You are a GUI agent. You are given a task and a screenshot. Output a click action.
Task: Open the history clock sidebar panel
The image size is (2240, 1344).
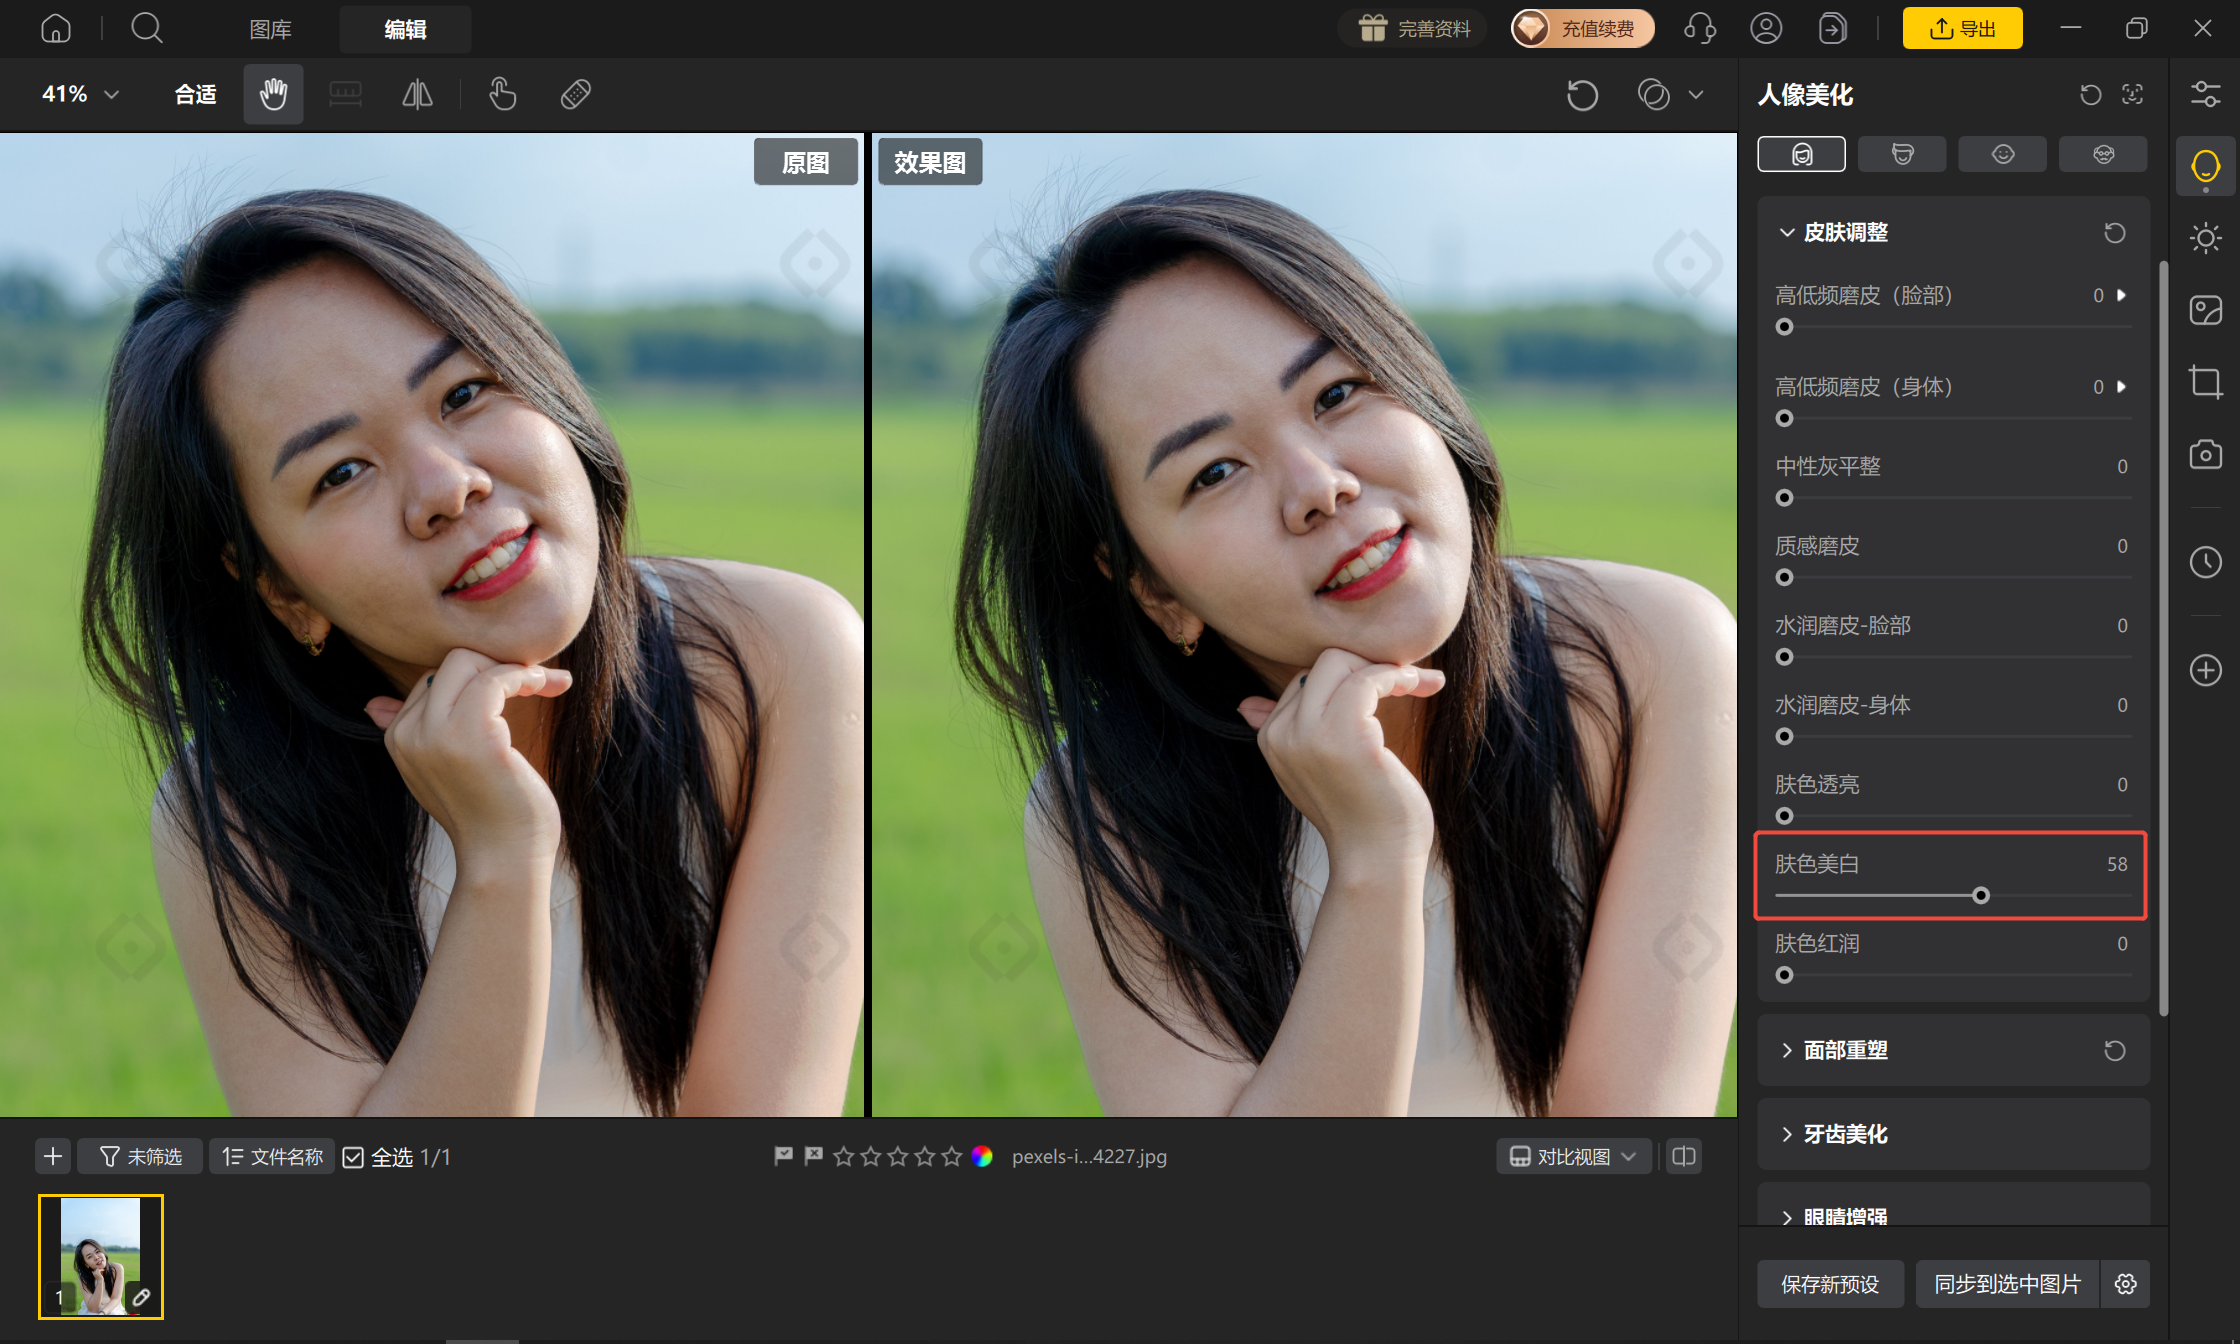pos(2205,562)
